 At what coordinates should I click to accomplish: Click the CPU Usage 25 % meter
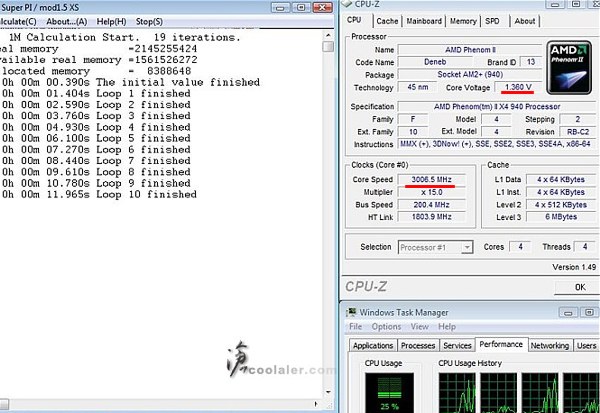pyautogui.click(x=389, y=393)
